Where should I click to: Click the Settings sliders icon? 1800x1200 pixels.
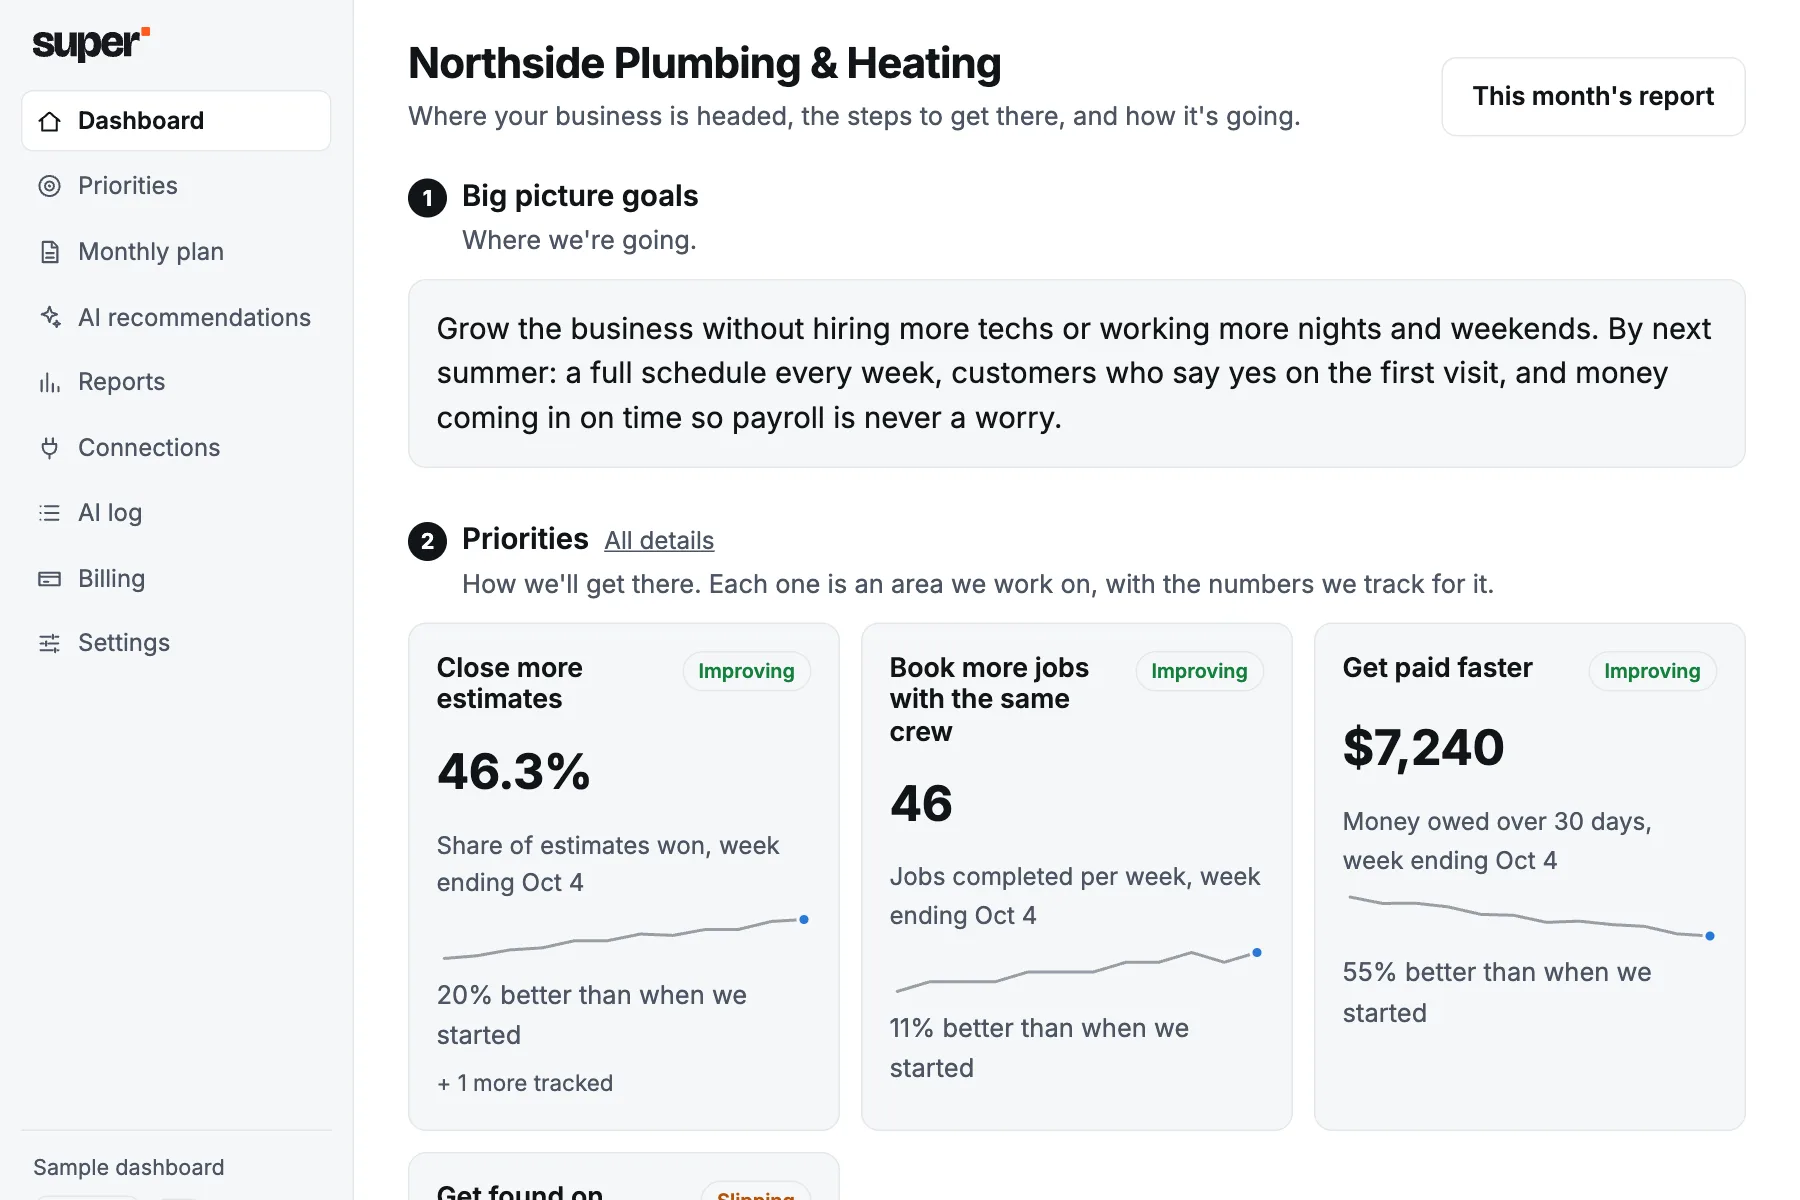50,643
